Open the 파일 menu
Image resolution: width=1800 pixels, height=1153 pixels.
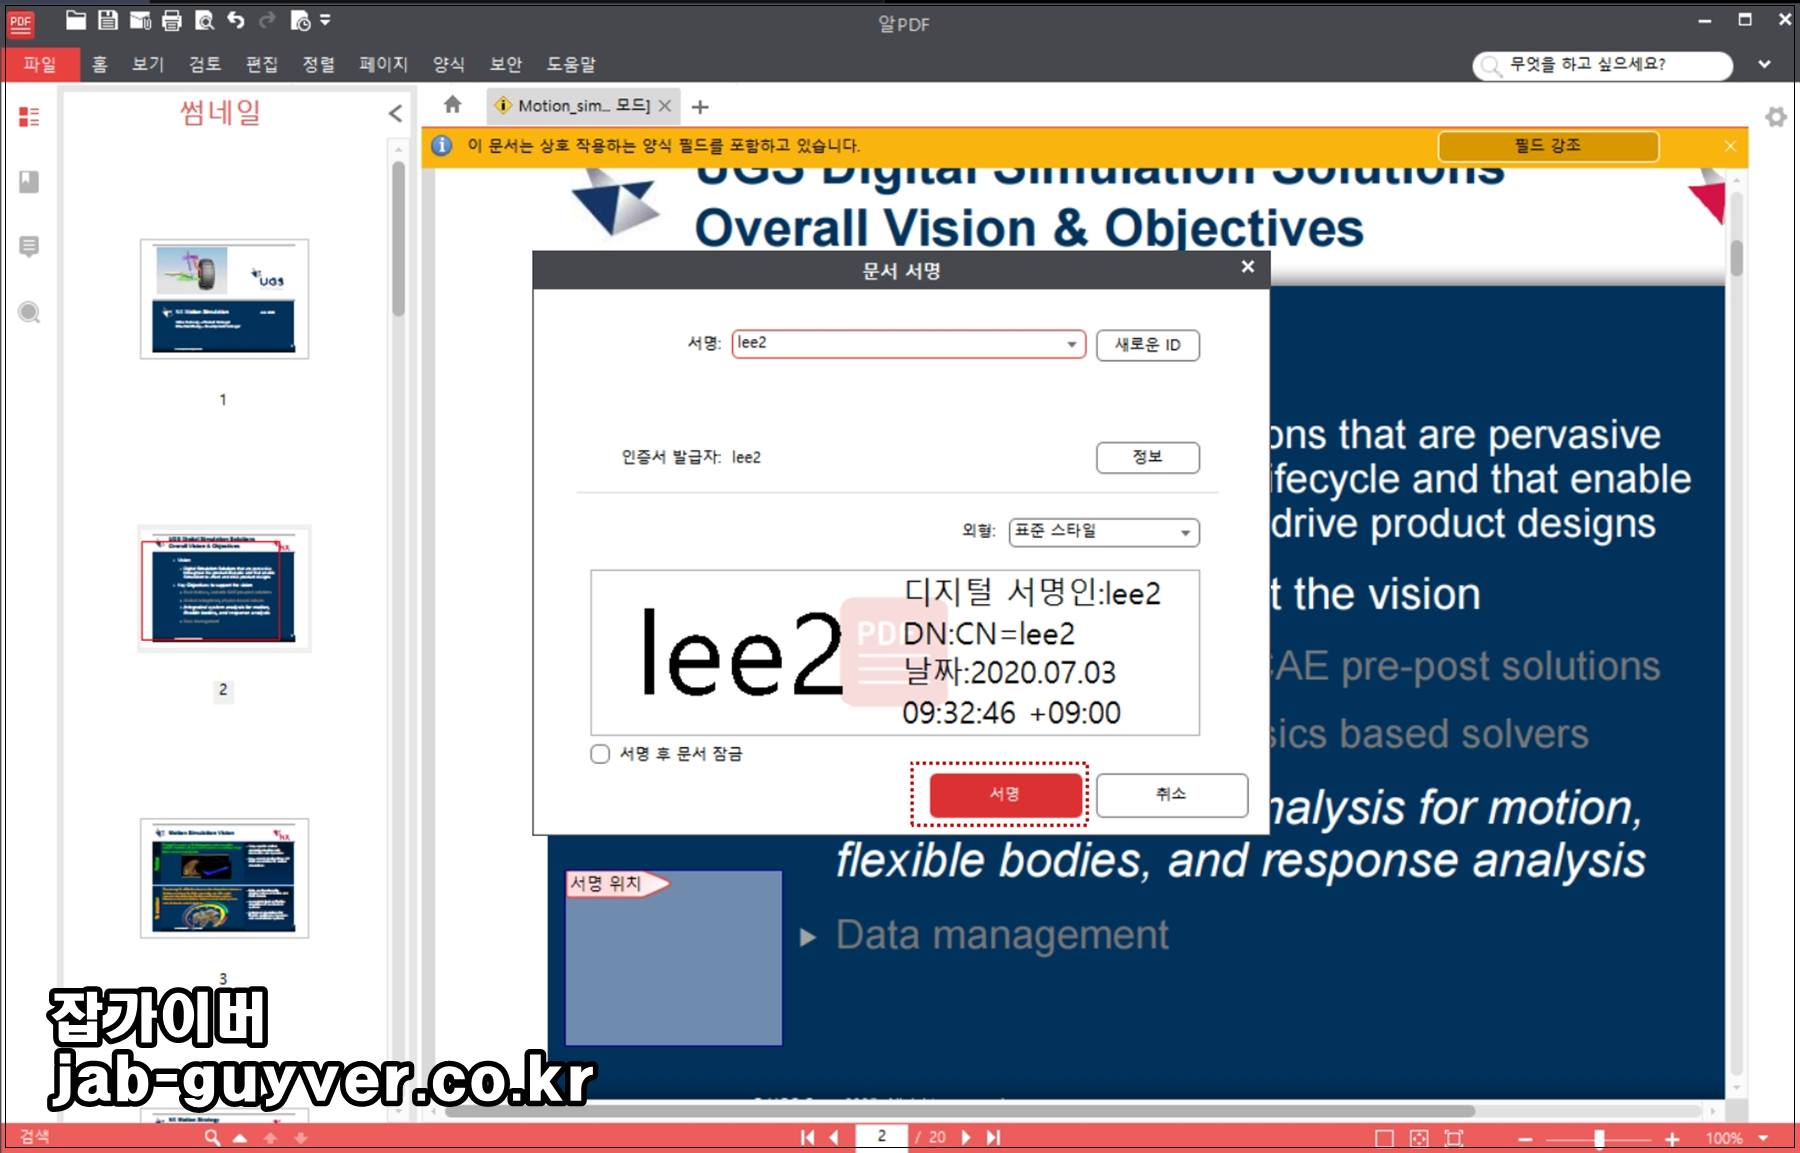pyautogui.click(x=40, y=64)
